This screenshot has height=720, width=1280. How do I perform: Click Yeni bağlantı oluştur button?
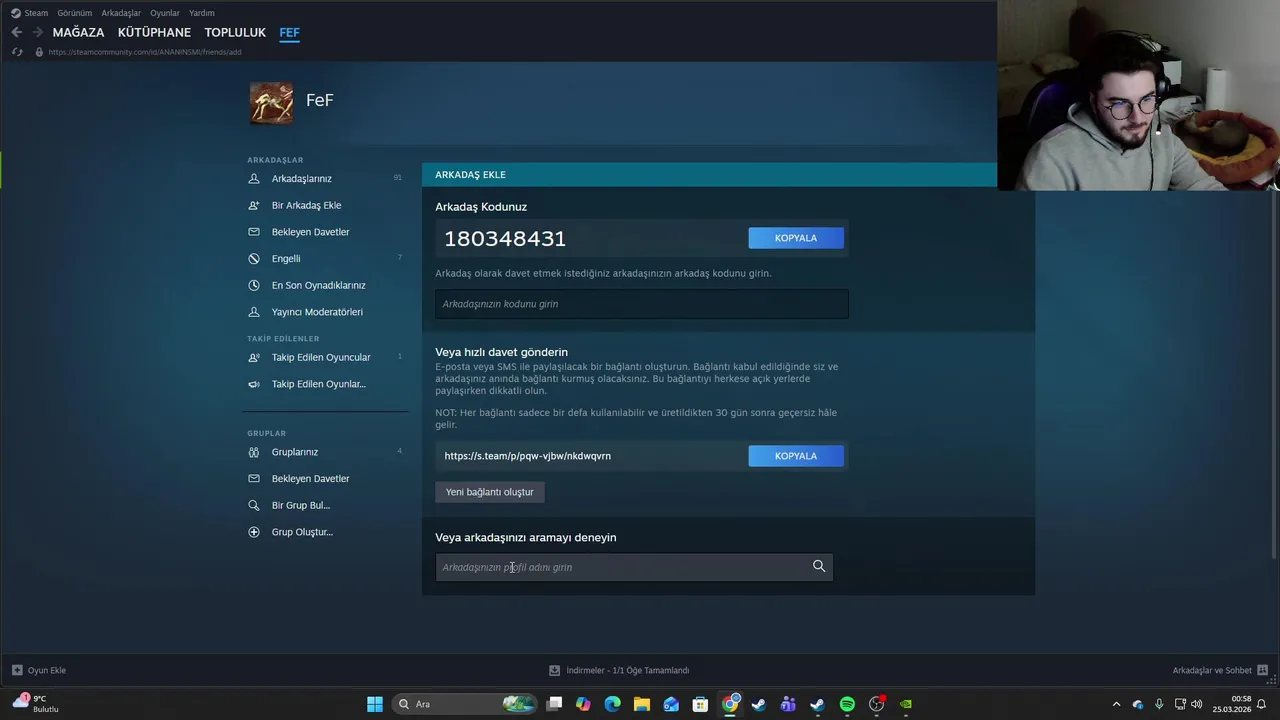[x=490, y=492]
